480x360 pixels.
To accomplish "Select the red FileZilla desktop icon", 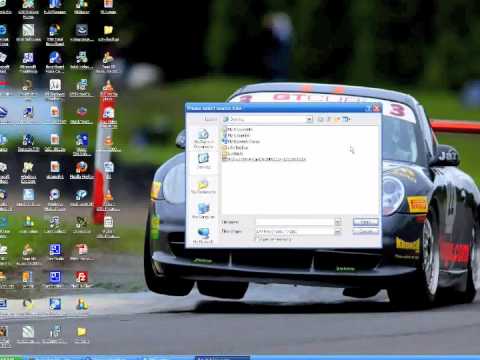I will click(81, 279).
